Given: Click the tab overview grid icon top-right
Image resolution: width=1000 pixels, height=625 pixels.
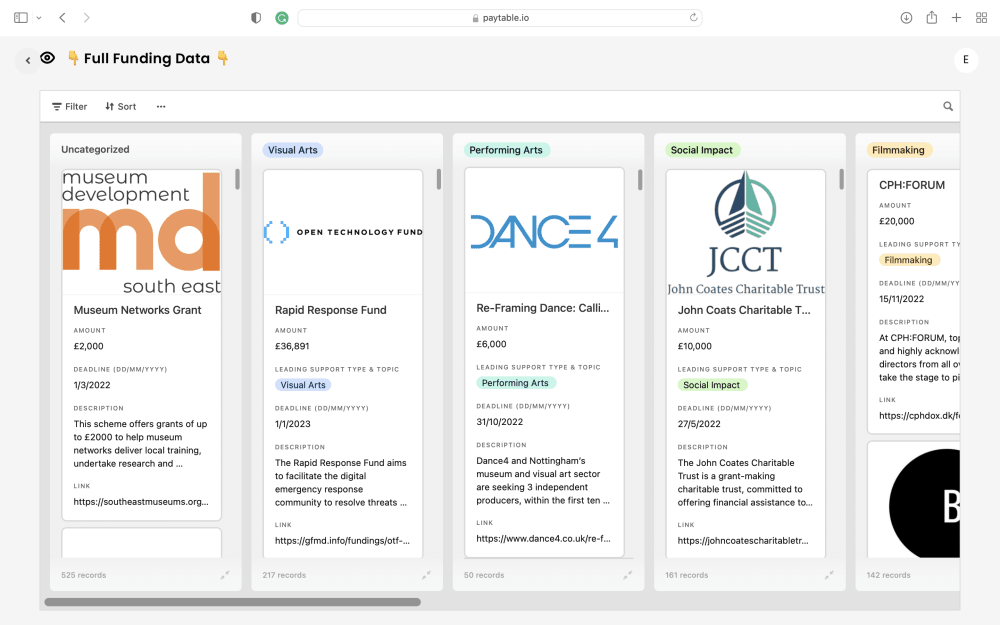Looking at the screenshot, I should (980, 17).
